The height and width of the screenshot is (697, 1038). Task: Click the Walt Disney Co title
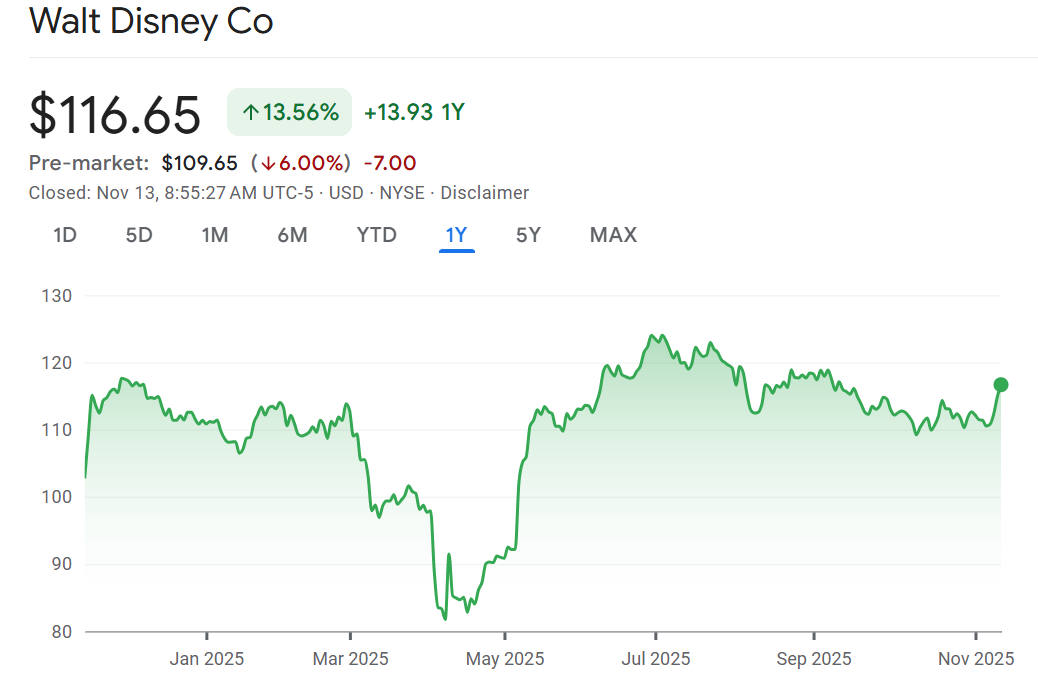(x=151, y=21)
